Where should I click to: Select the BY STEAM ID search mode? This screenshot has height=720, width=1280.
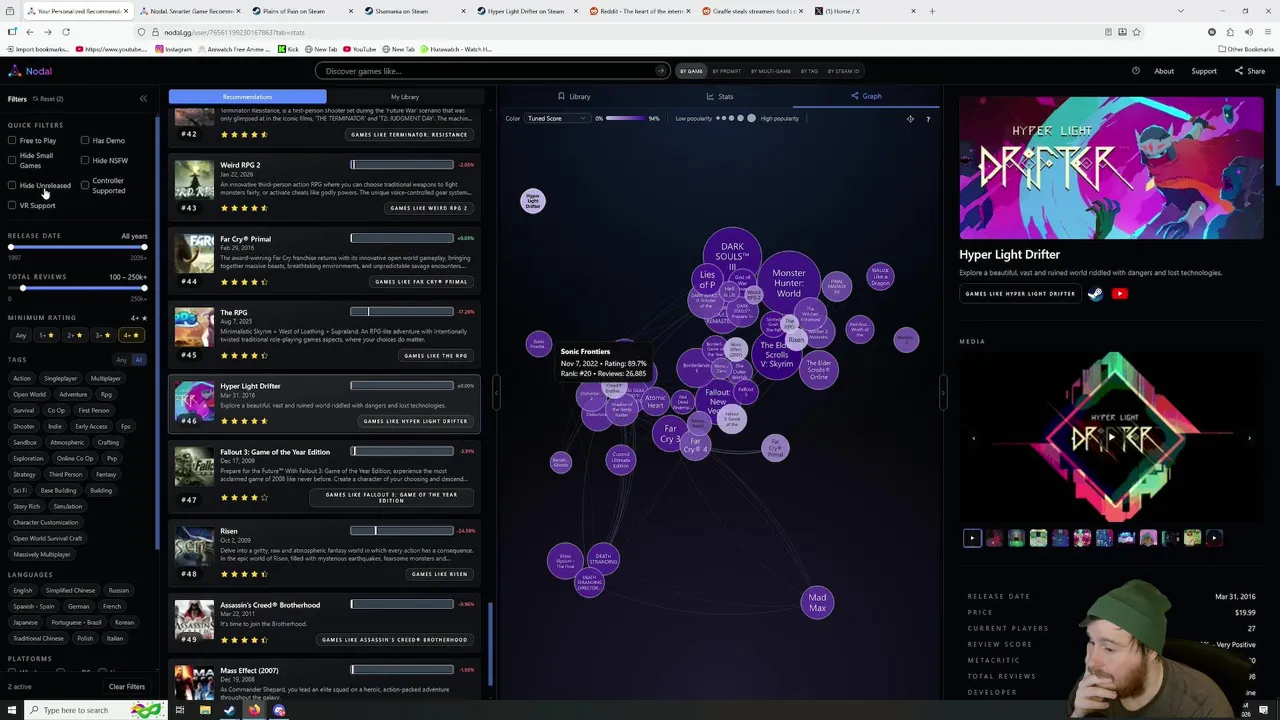click(843, 71)
